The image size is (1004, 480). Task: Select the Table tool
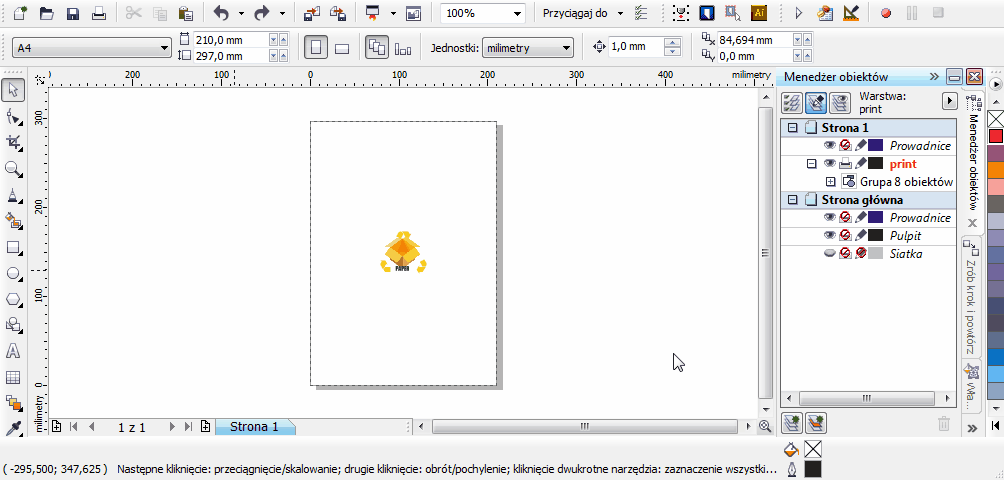tap(13, 378)
